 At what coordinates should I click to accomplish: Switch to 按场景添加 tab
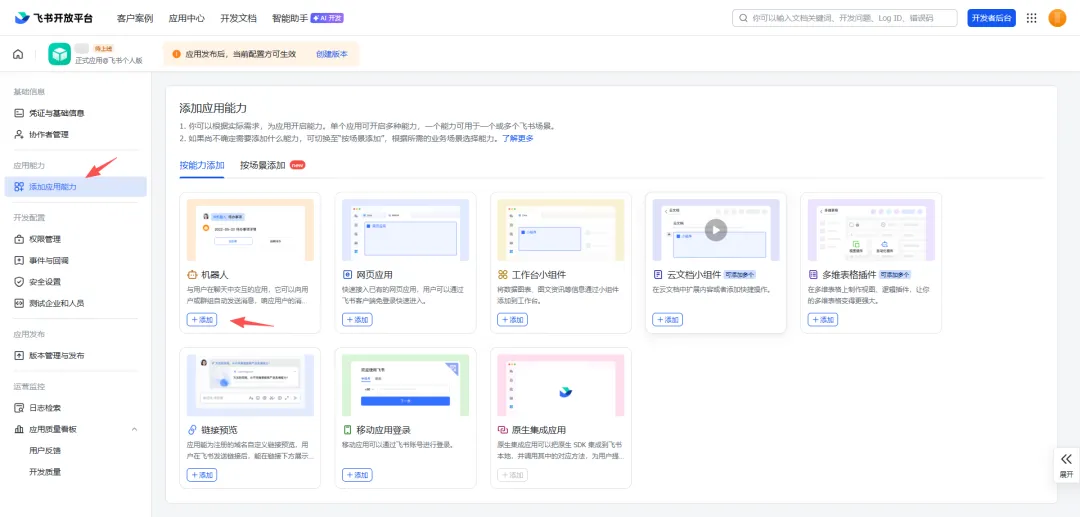[x=262, y=165]
